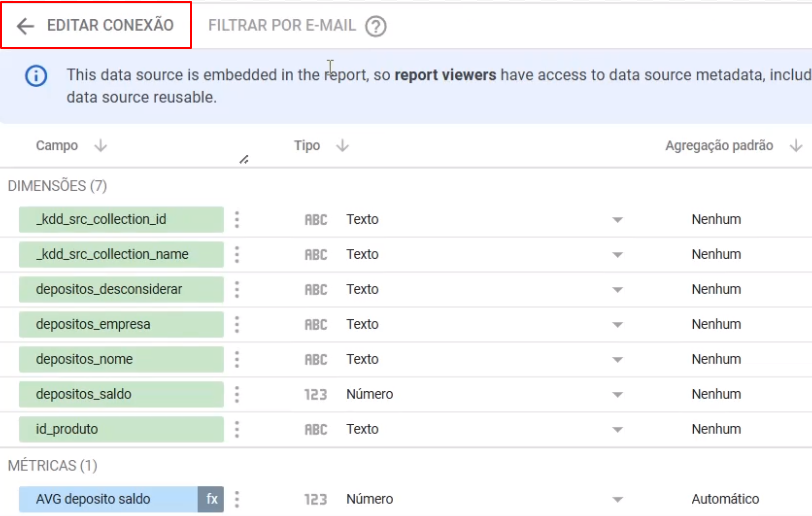Sort by Campo column using the arrow
Viewport: 812px width, 516px height.
pyautogui.click(x=100, y=146)
